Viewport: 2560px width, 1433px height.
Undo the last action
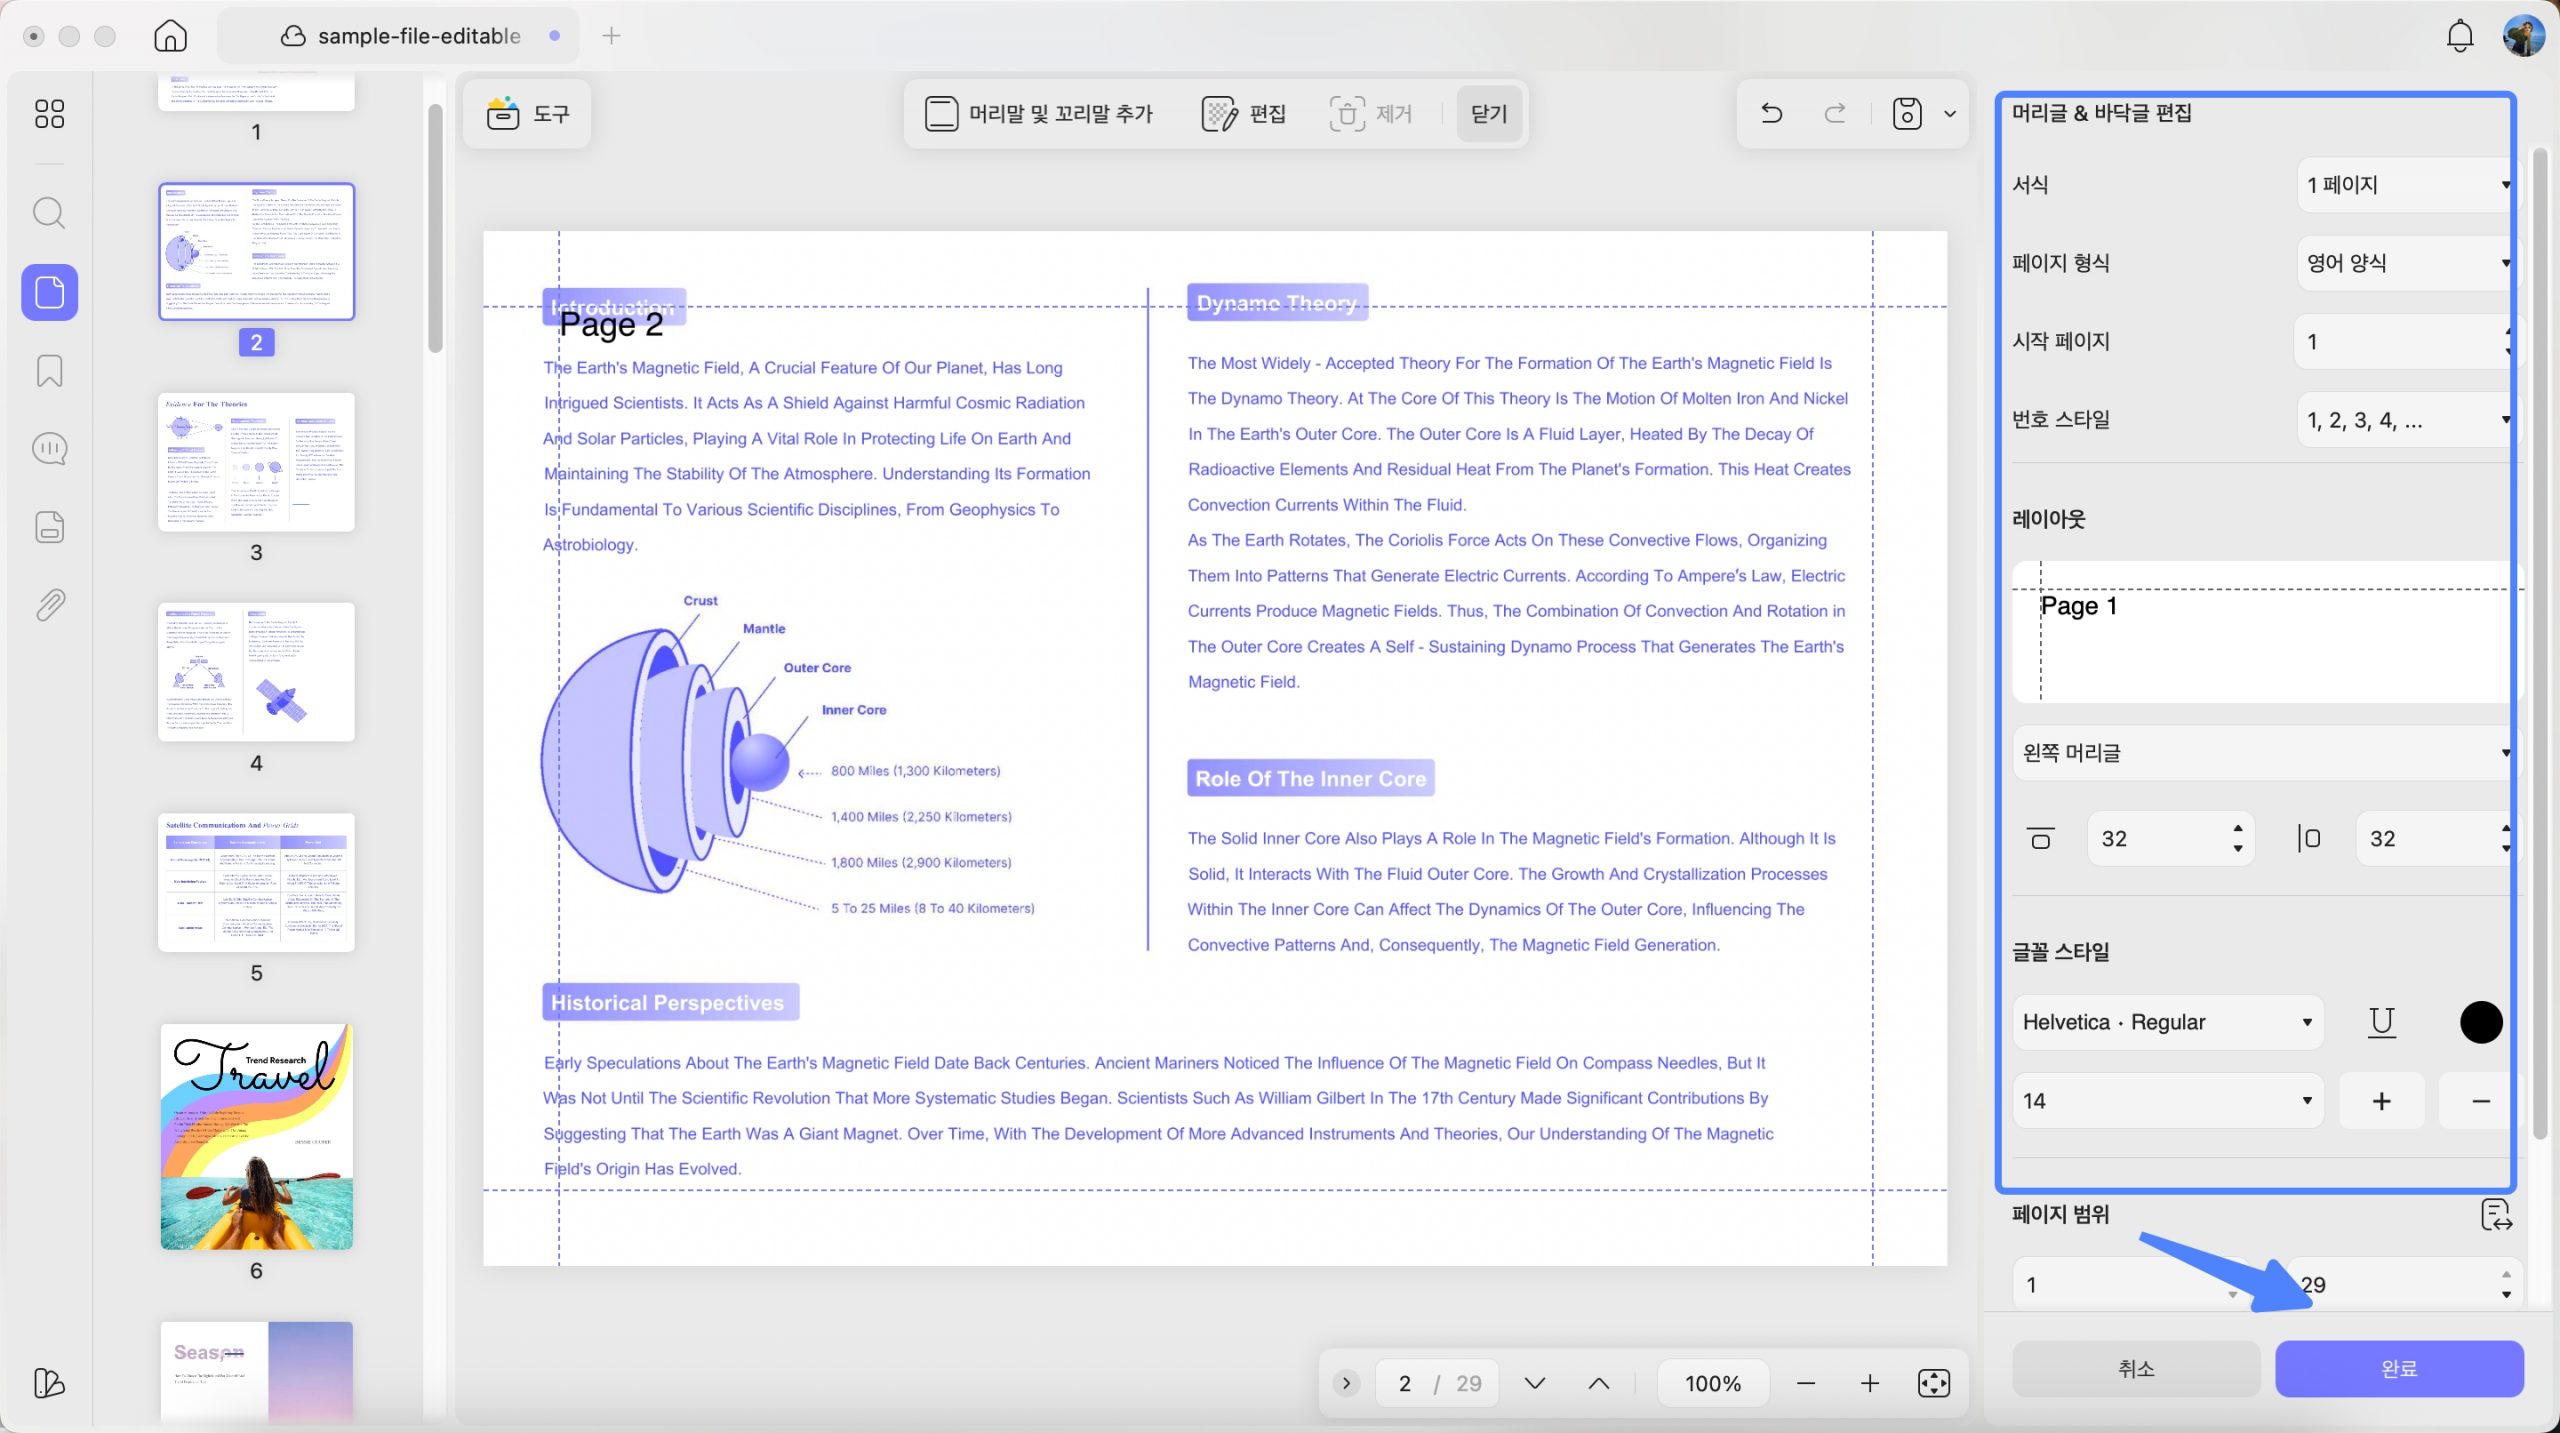point(1771,114)
